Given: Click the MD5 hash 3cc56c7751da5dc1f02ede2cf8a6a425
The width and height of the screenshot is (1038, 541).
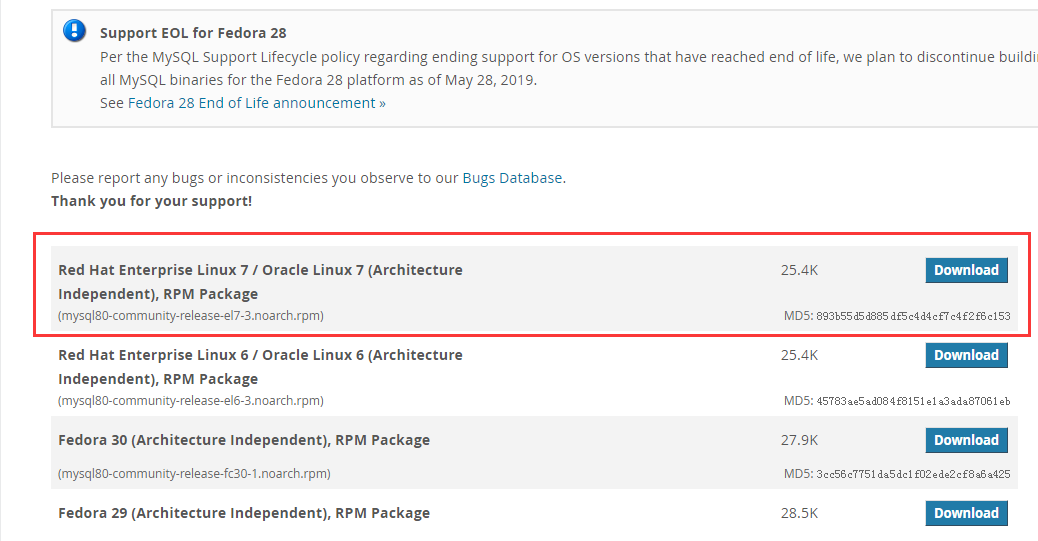Looking at the screenshot, I should coord(913,474).
